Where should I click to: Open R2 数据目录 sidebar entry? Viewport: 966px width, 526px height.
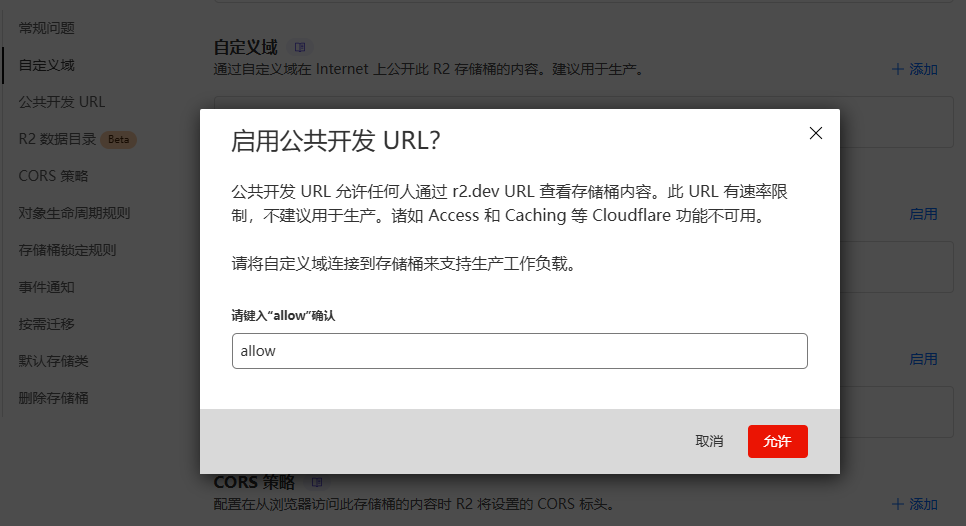coord(58,139)
